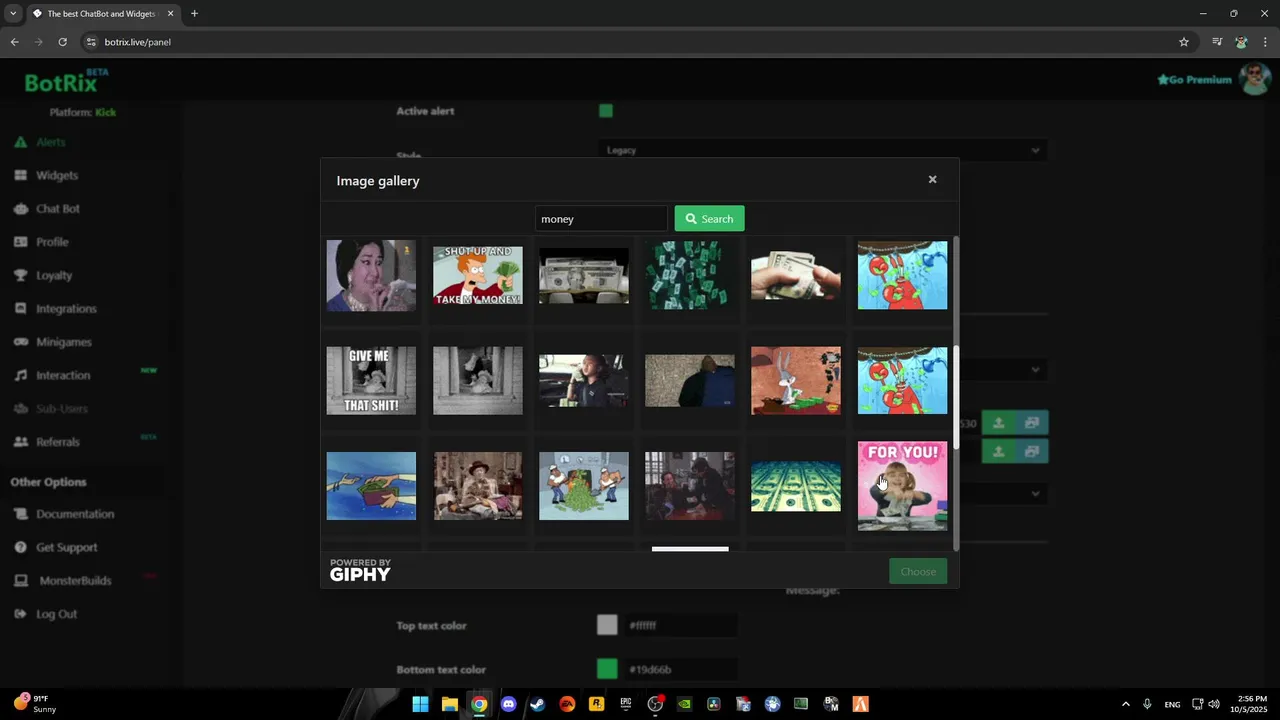Open the Style dropdown showing Legacy
Screen dimensions: 1280x720
click(x=822, y=151)
